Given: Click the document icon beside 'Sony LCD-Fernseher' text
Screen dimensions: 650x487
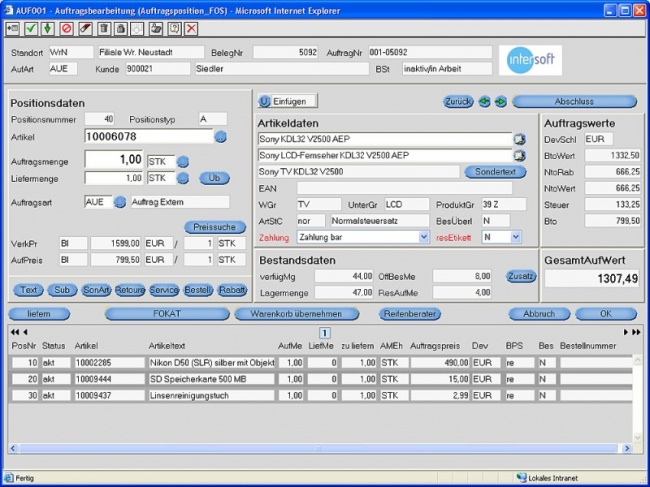Looking at the screenshot, I should [519, 156].
